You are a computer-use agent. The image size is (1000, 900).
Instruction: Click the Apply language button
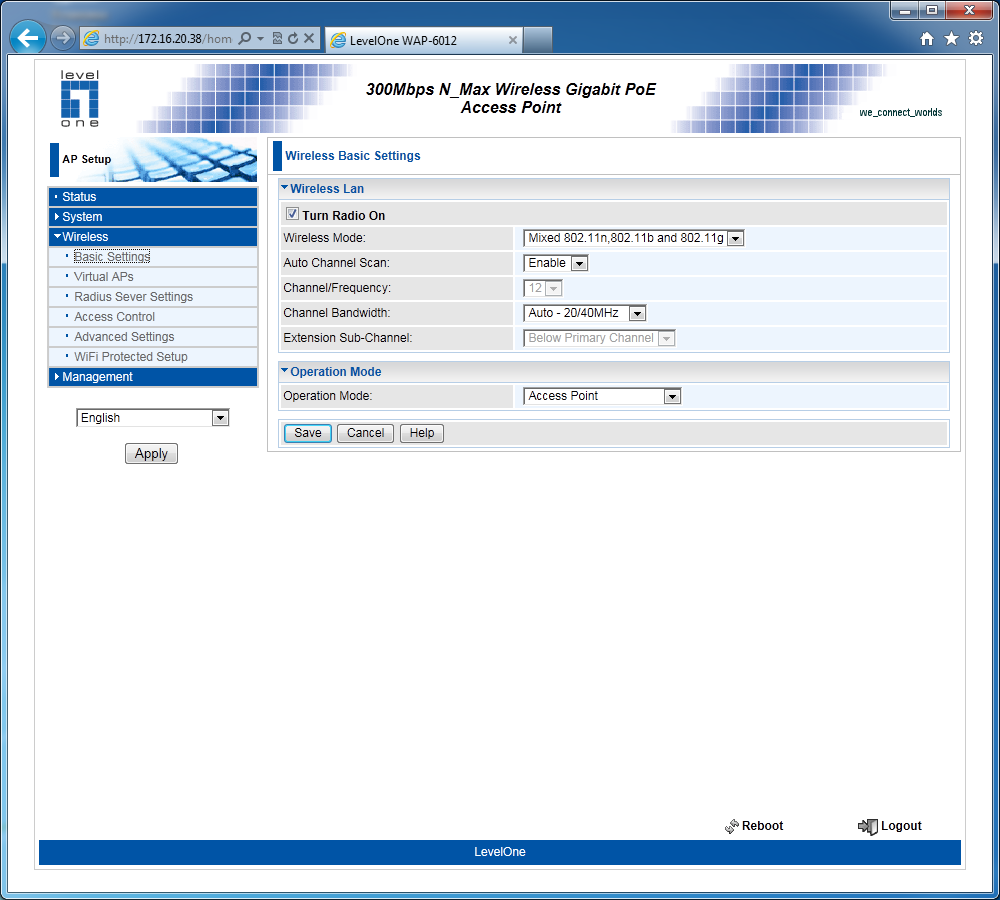(151, 454)
